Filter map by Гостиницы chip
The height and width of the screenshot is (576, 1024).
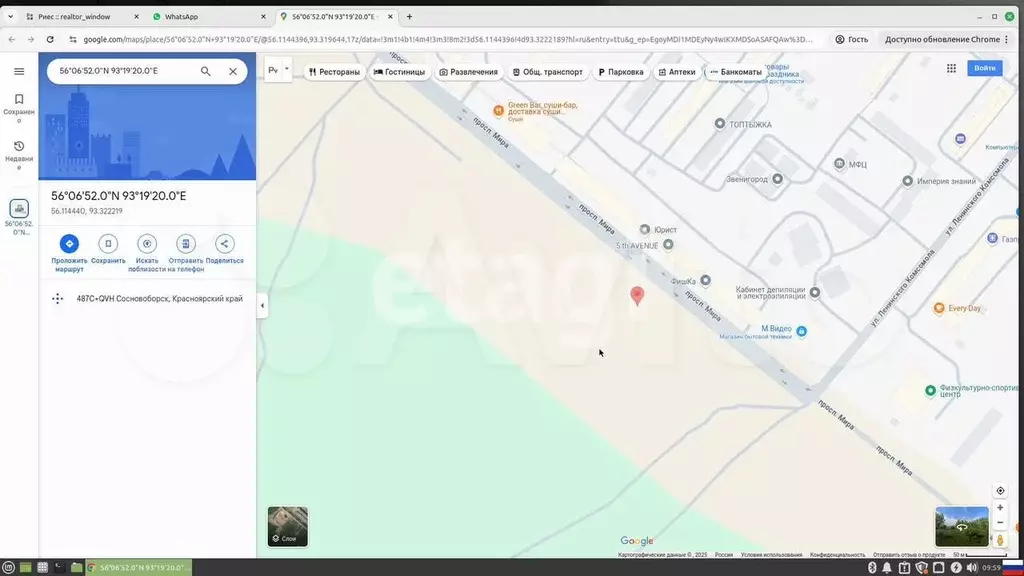[400, 72]
